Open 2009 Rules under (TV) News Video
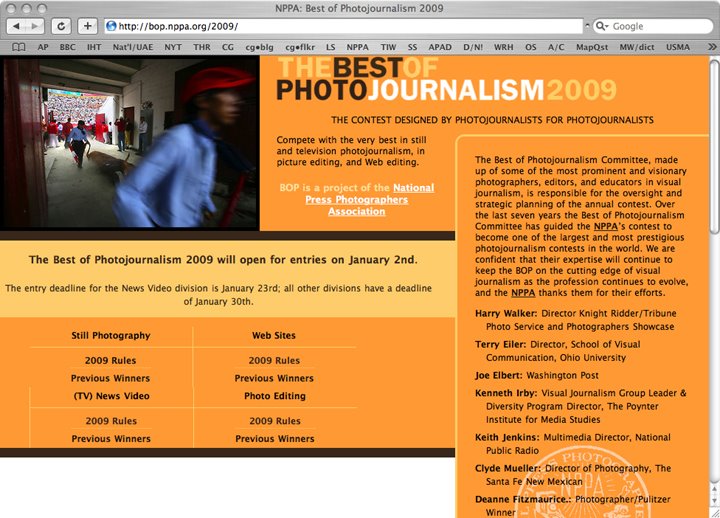This screenshot has width=720, height=518. click(x=111, y=421)
